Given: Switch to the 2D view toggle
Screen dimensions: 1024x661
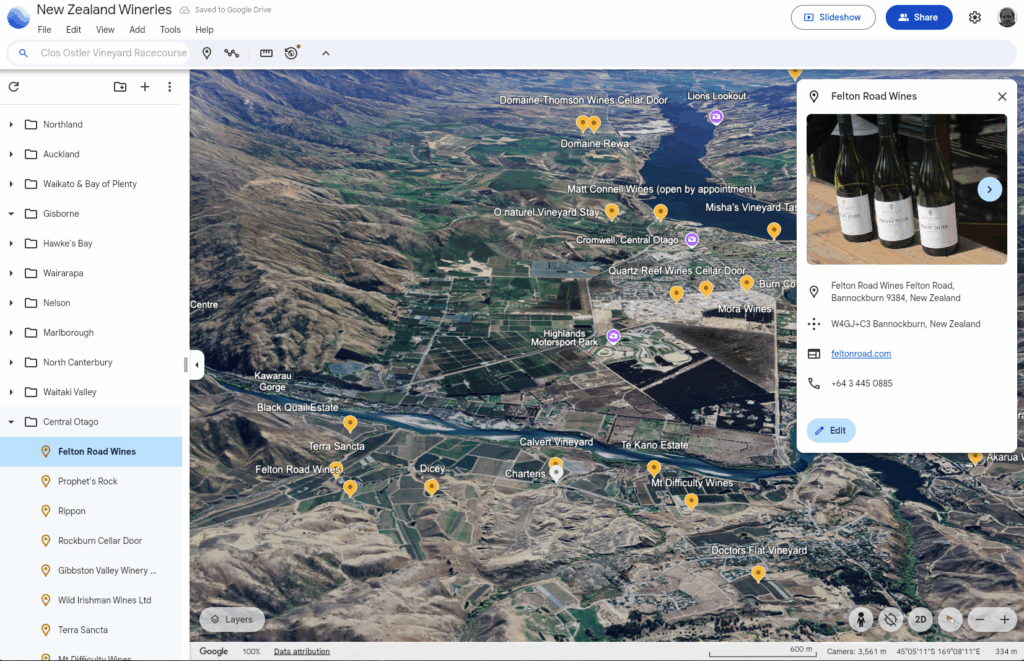Looking at the screenshot, I should click(920, 619).
